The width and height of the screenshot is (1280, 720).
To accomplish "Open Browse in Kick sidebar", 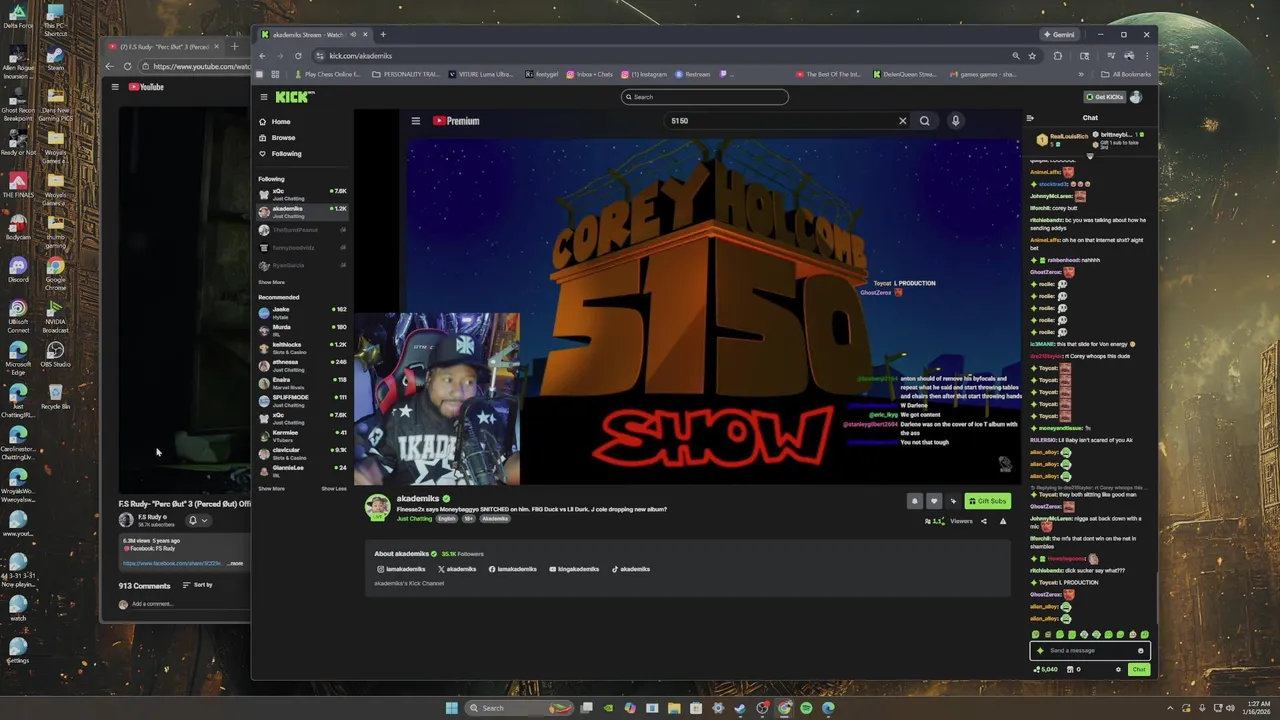I will (277, 138).
